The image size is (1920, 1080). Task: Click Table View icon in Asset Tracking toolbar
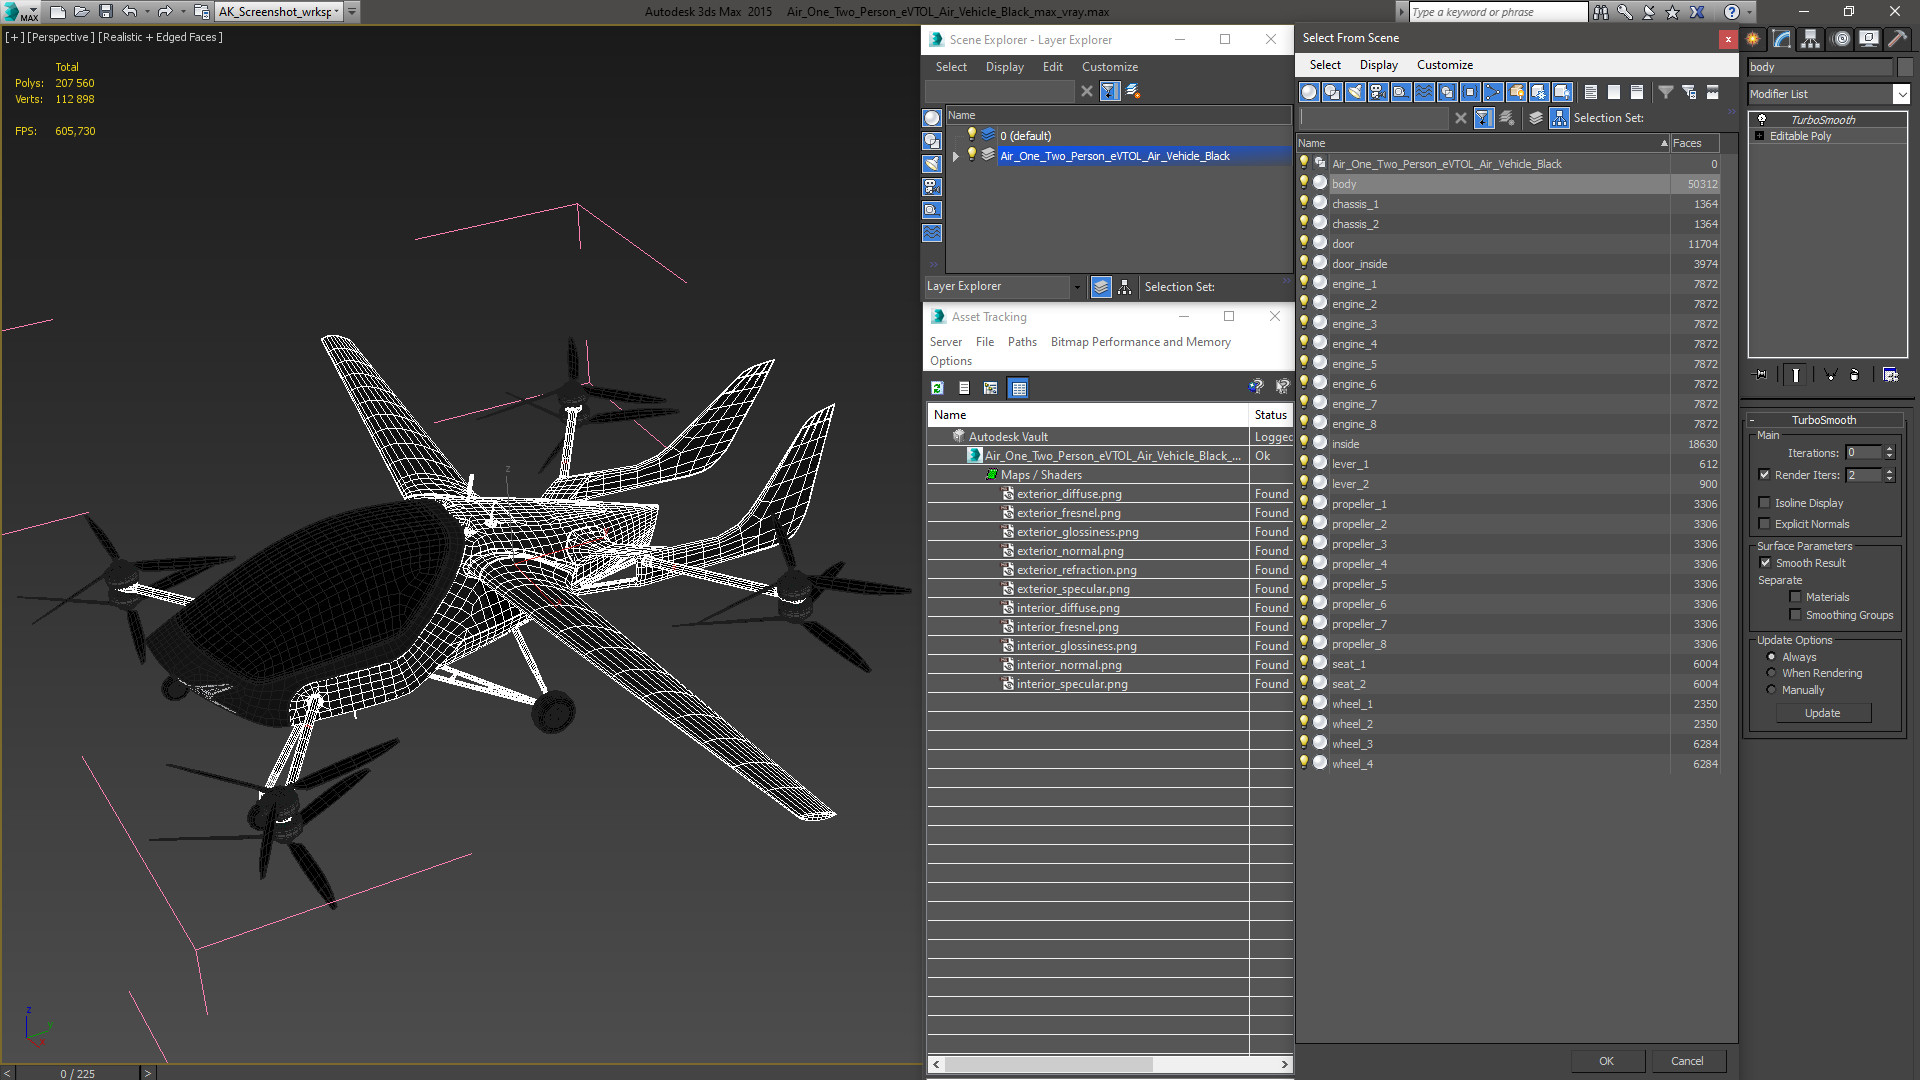point(1018,388)
